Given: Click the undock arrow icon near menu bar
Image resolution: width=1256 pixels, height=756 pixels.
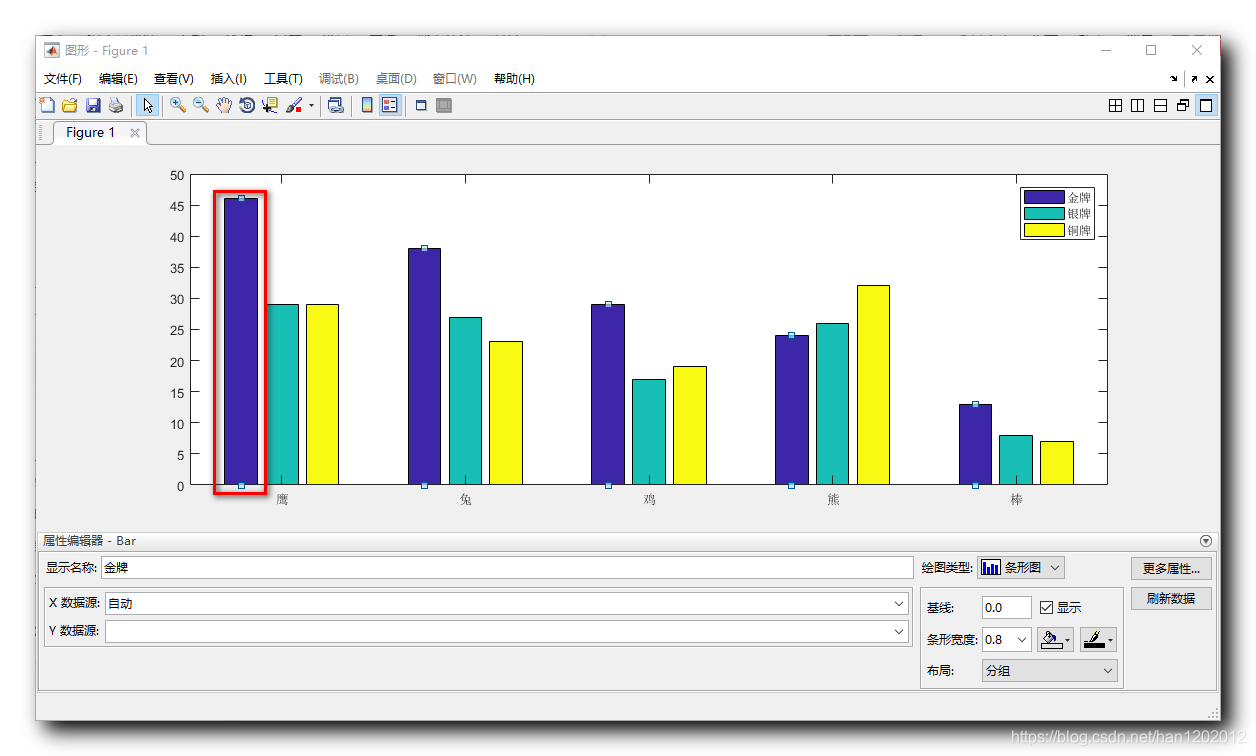Looking at the screenshot, I should [x=1194, y=79].
